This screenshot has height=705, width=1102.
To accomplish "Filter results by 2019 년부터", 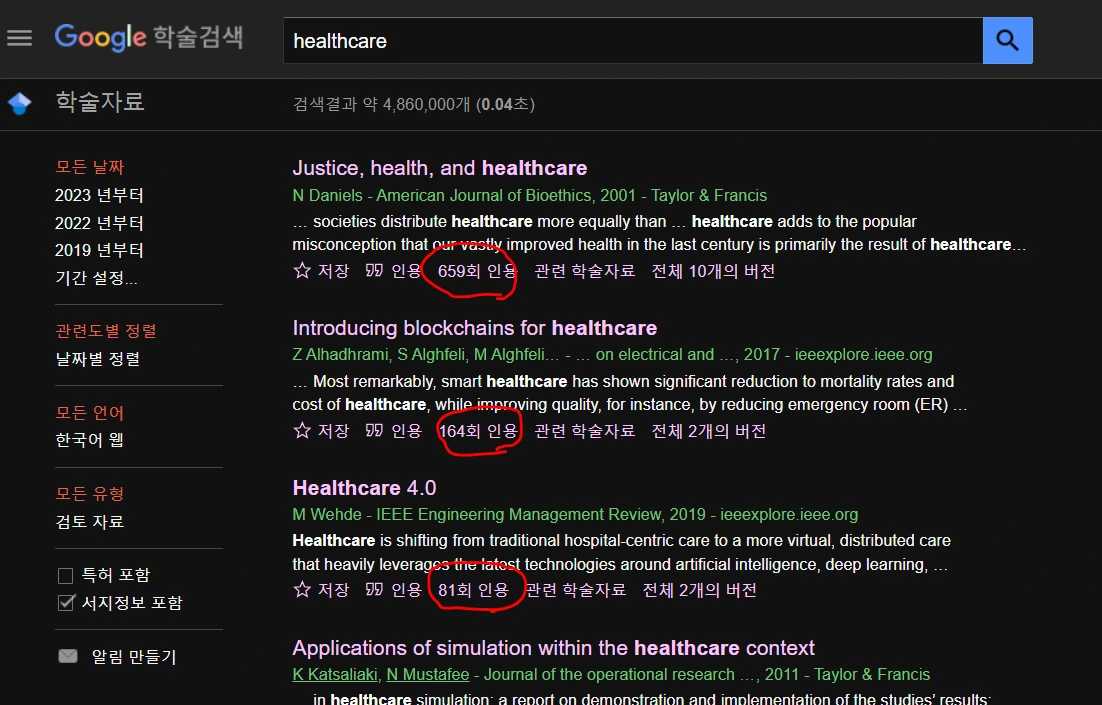I will click(99, 250).
